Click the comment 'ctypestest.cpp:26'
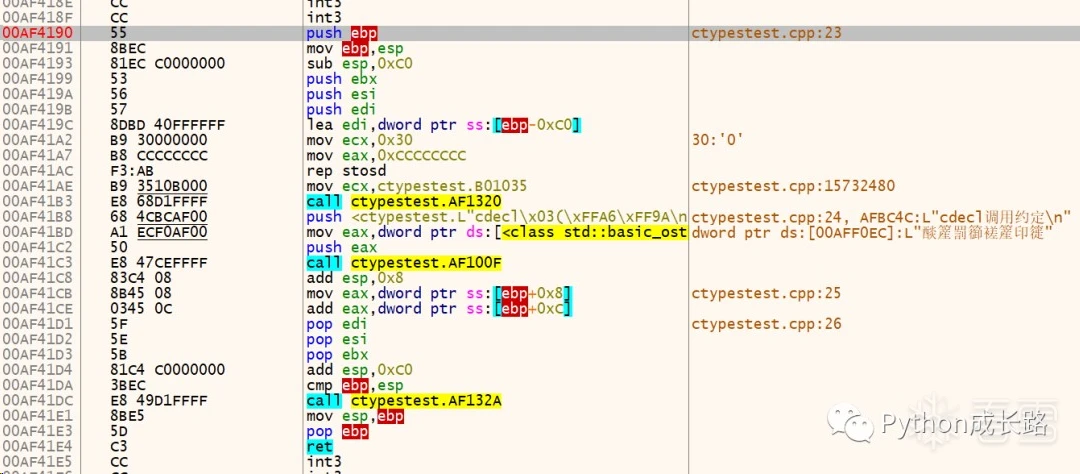Screen dimensions: 1080x474 (x=767, y=324)
